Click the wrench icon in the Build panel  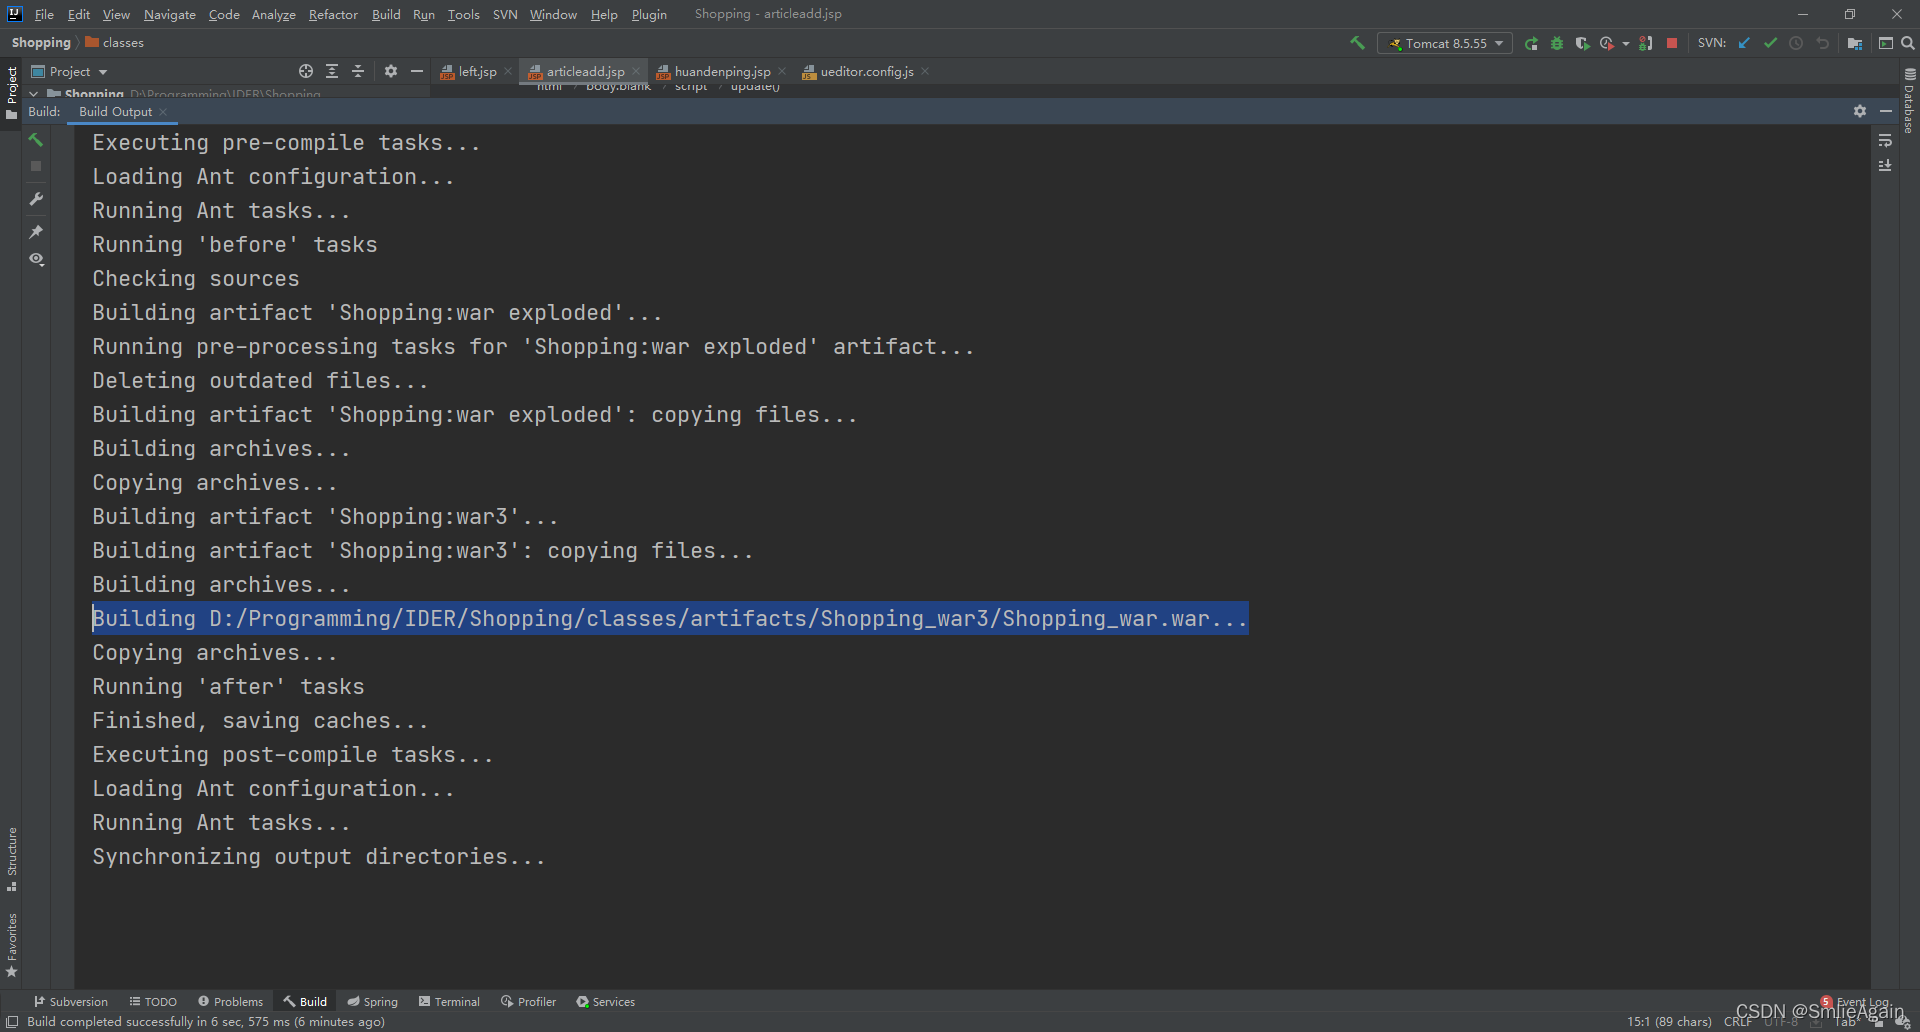[x=36, y=199]
